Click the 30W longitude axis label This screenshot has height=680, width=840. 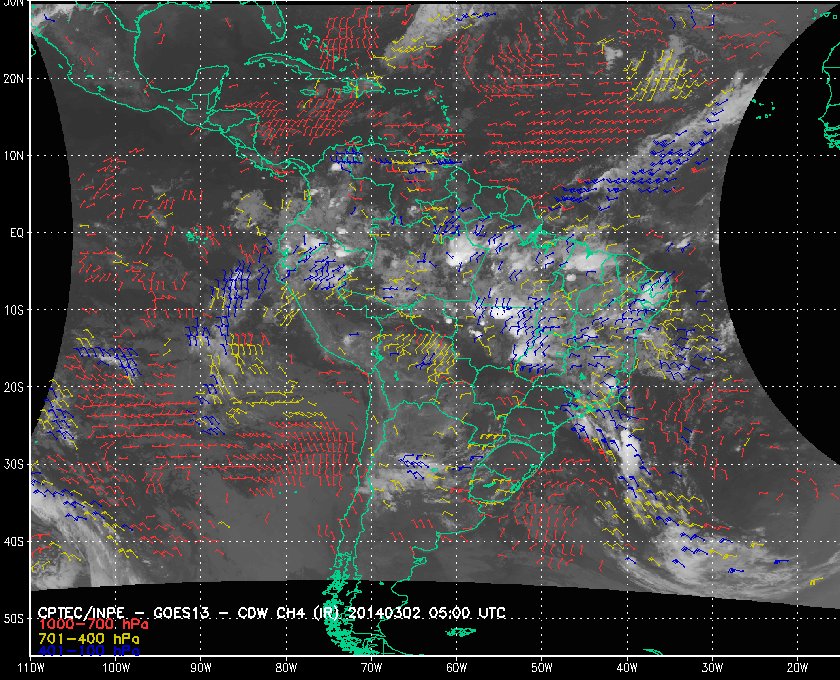coord(710,666)
